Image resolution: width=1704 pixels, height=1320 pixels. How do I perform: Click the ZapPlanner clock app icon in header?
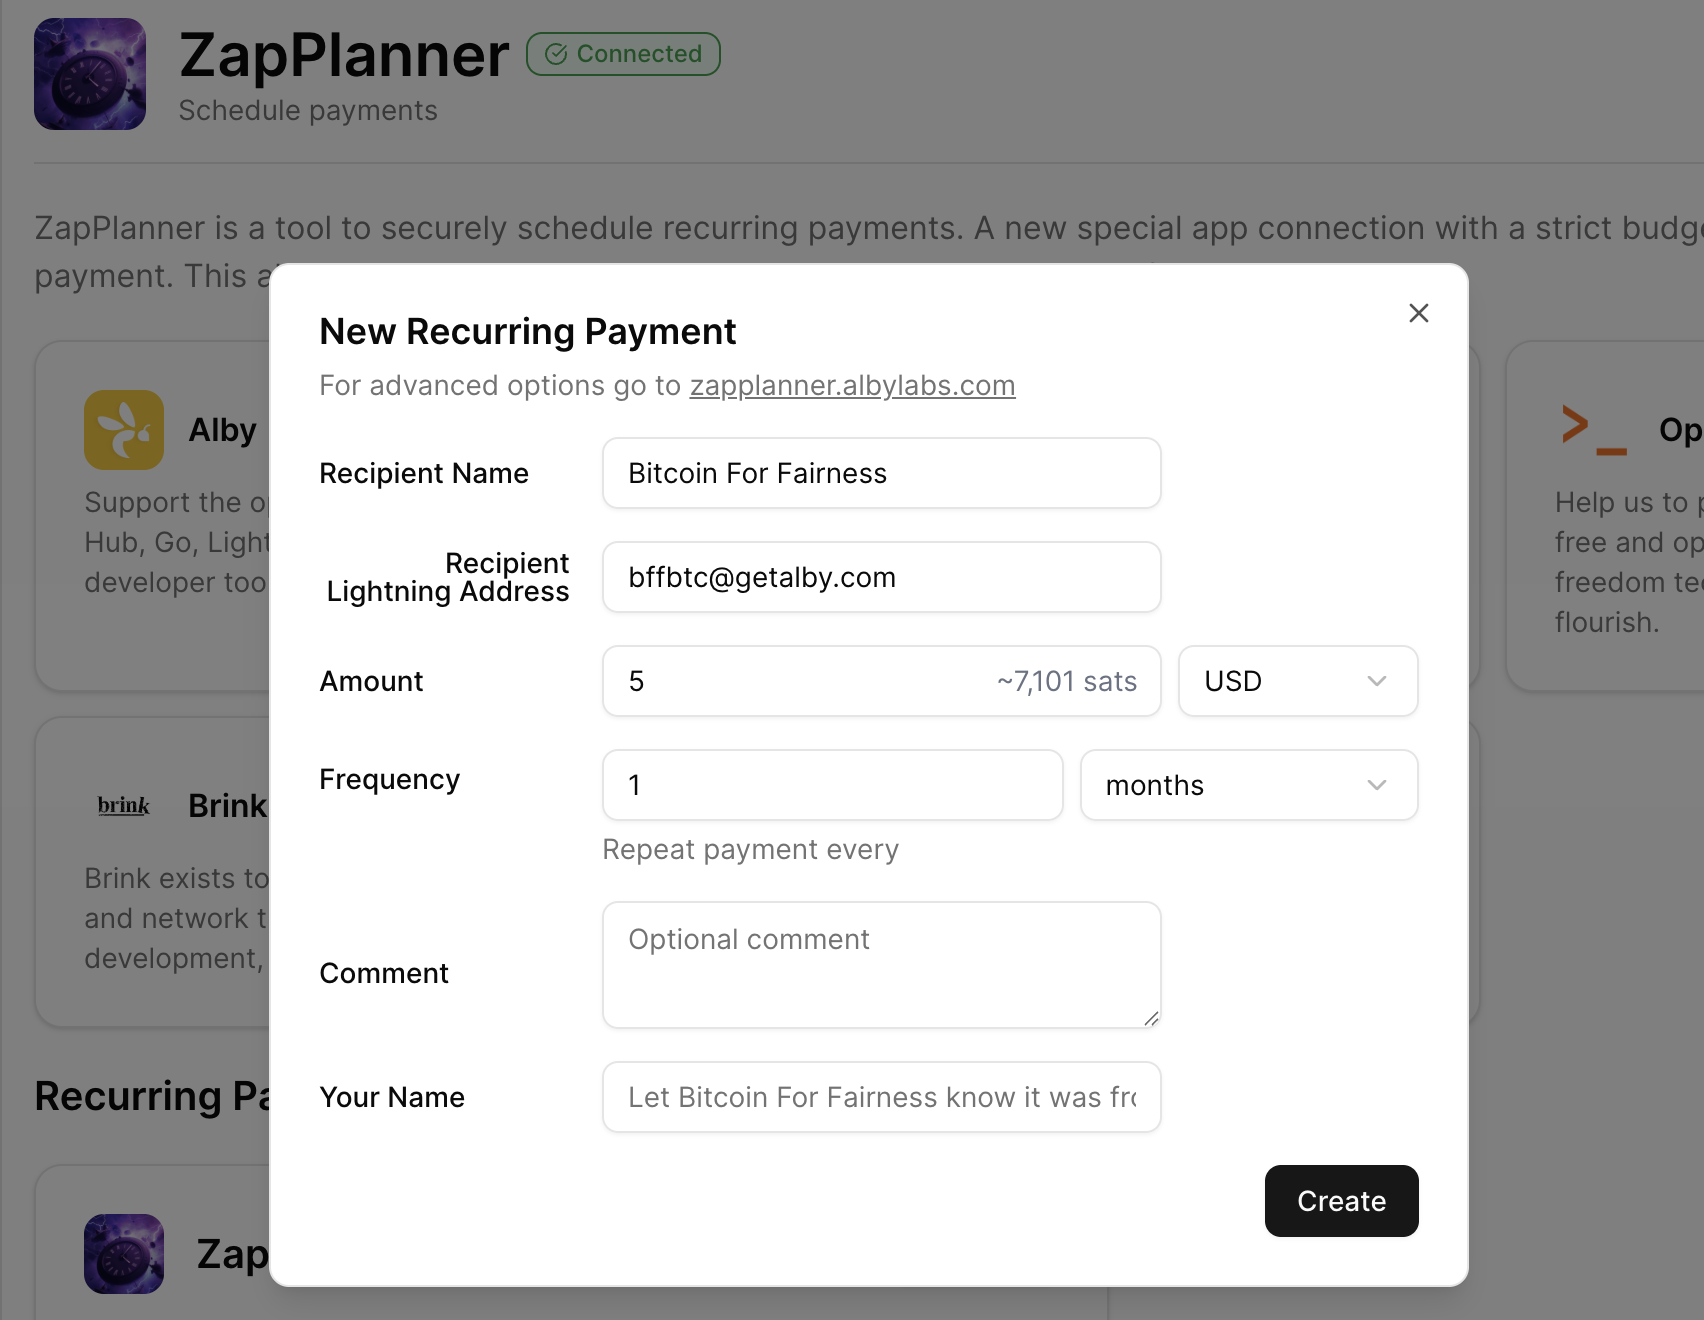pyautogui.click(x=90, y=74)
